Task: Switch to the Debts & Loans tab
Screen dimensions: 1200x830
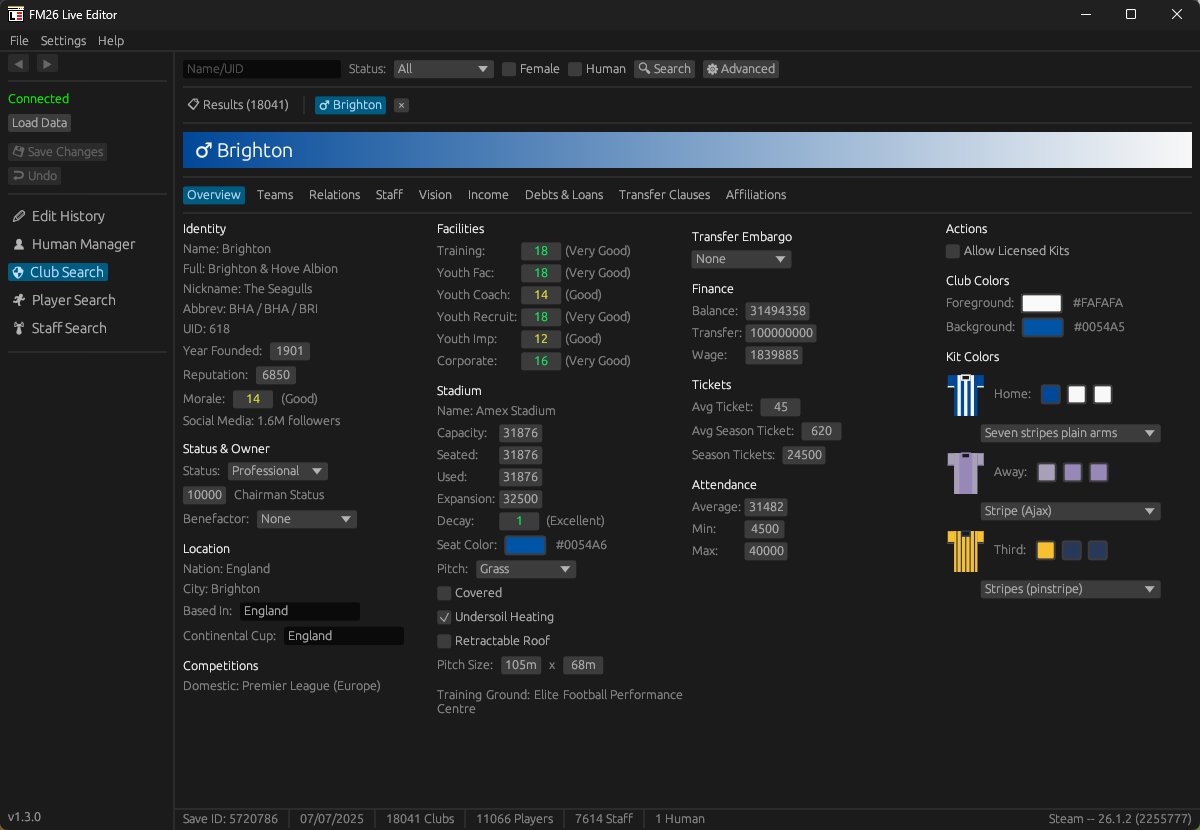Action: (x=563, y=194)
